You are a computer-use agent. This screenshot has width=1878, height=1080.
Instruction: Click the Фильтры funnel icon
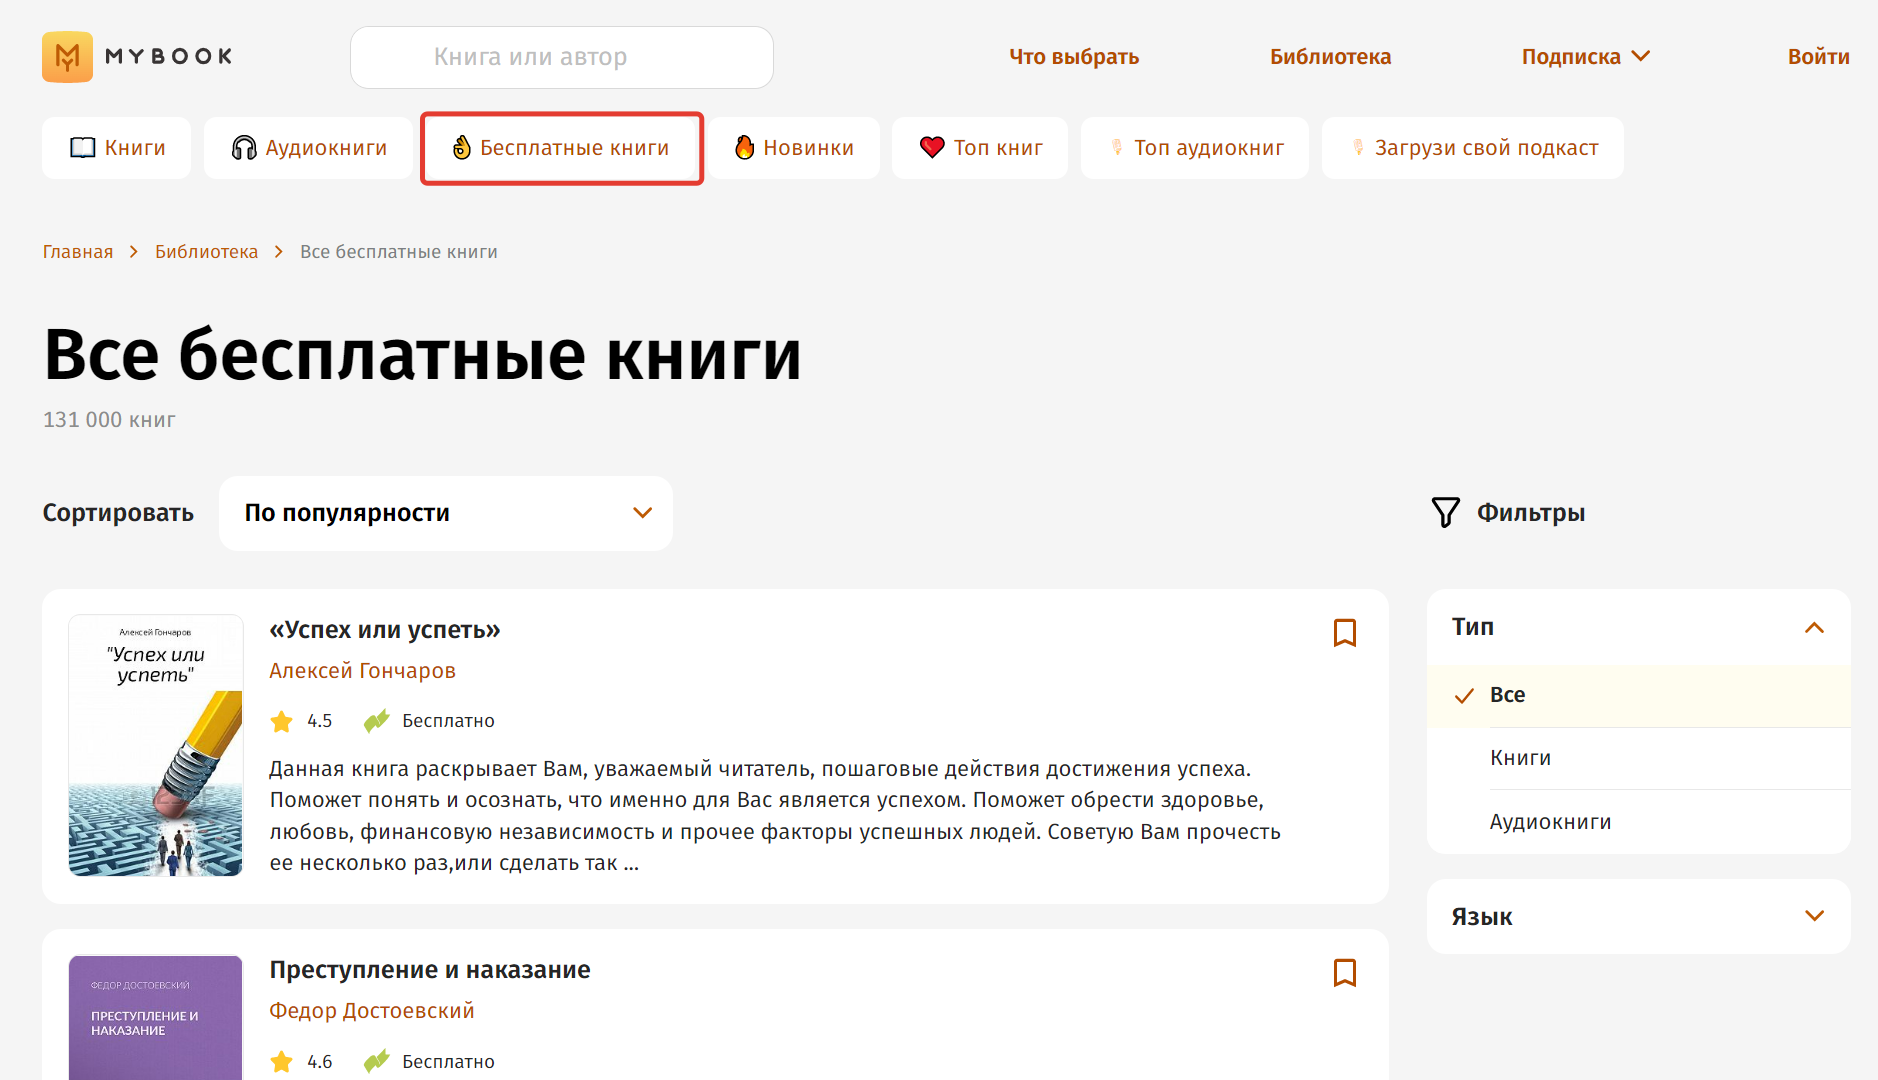coord(1446,513)
